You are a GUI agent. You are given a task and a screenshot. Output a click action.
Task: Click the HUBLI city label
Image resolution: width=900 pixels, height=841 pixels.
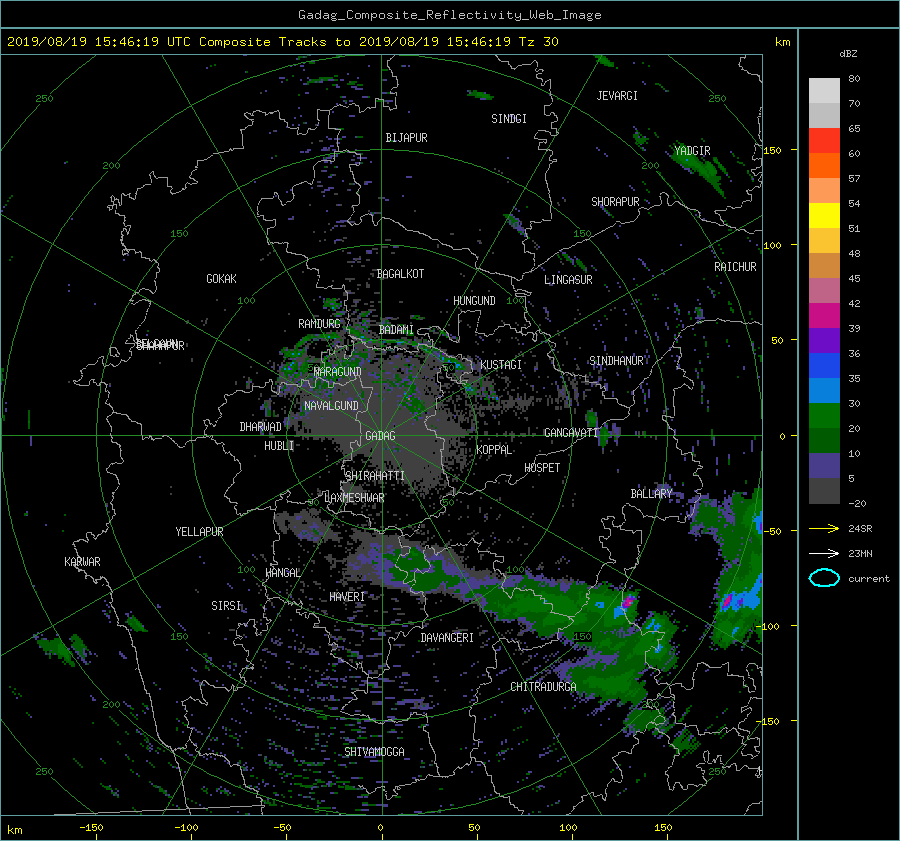click(x=279, y=446)
